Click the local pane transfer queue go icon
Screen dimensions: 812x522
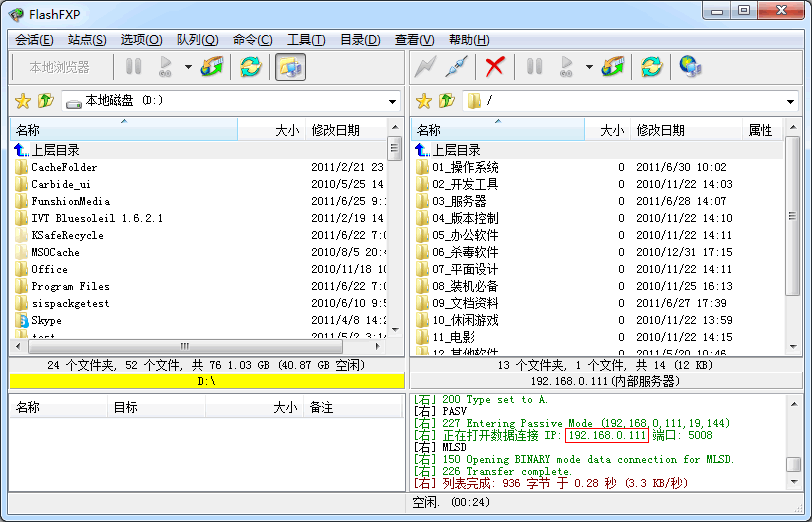click(165, 67)
